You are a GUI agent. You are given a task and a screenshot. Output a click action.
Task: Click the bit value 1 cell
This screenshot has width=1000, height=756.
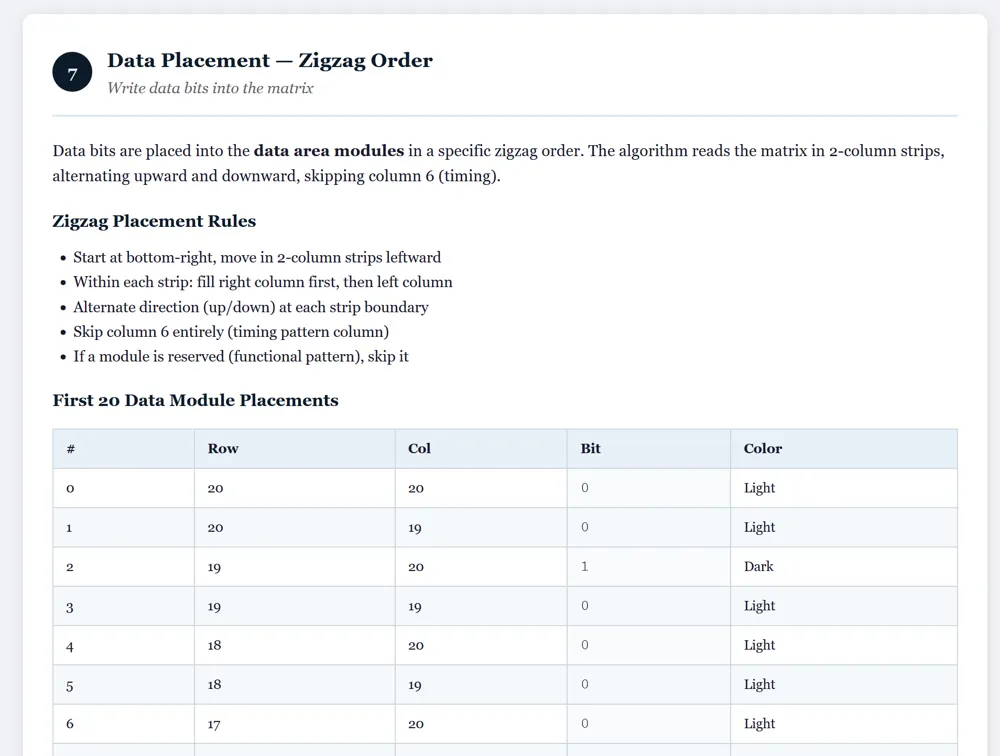[649, 567]
